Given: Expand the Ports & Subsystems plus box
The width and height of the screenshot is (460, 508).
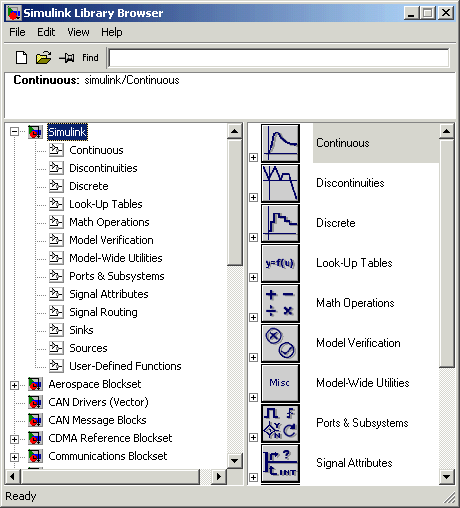Looking at the screenshot, I should pyautogui.click(x=253, y=437).
